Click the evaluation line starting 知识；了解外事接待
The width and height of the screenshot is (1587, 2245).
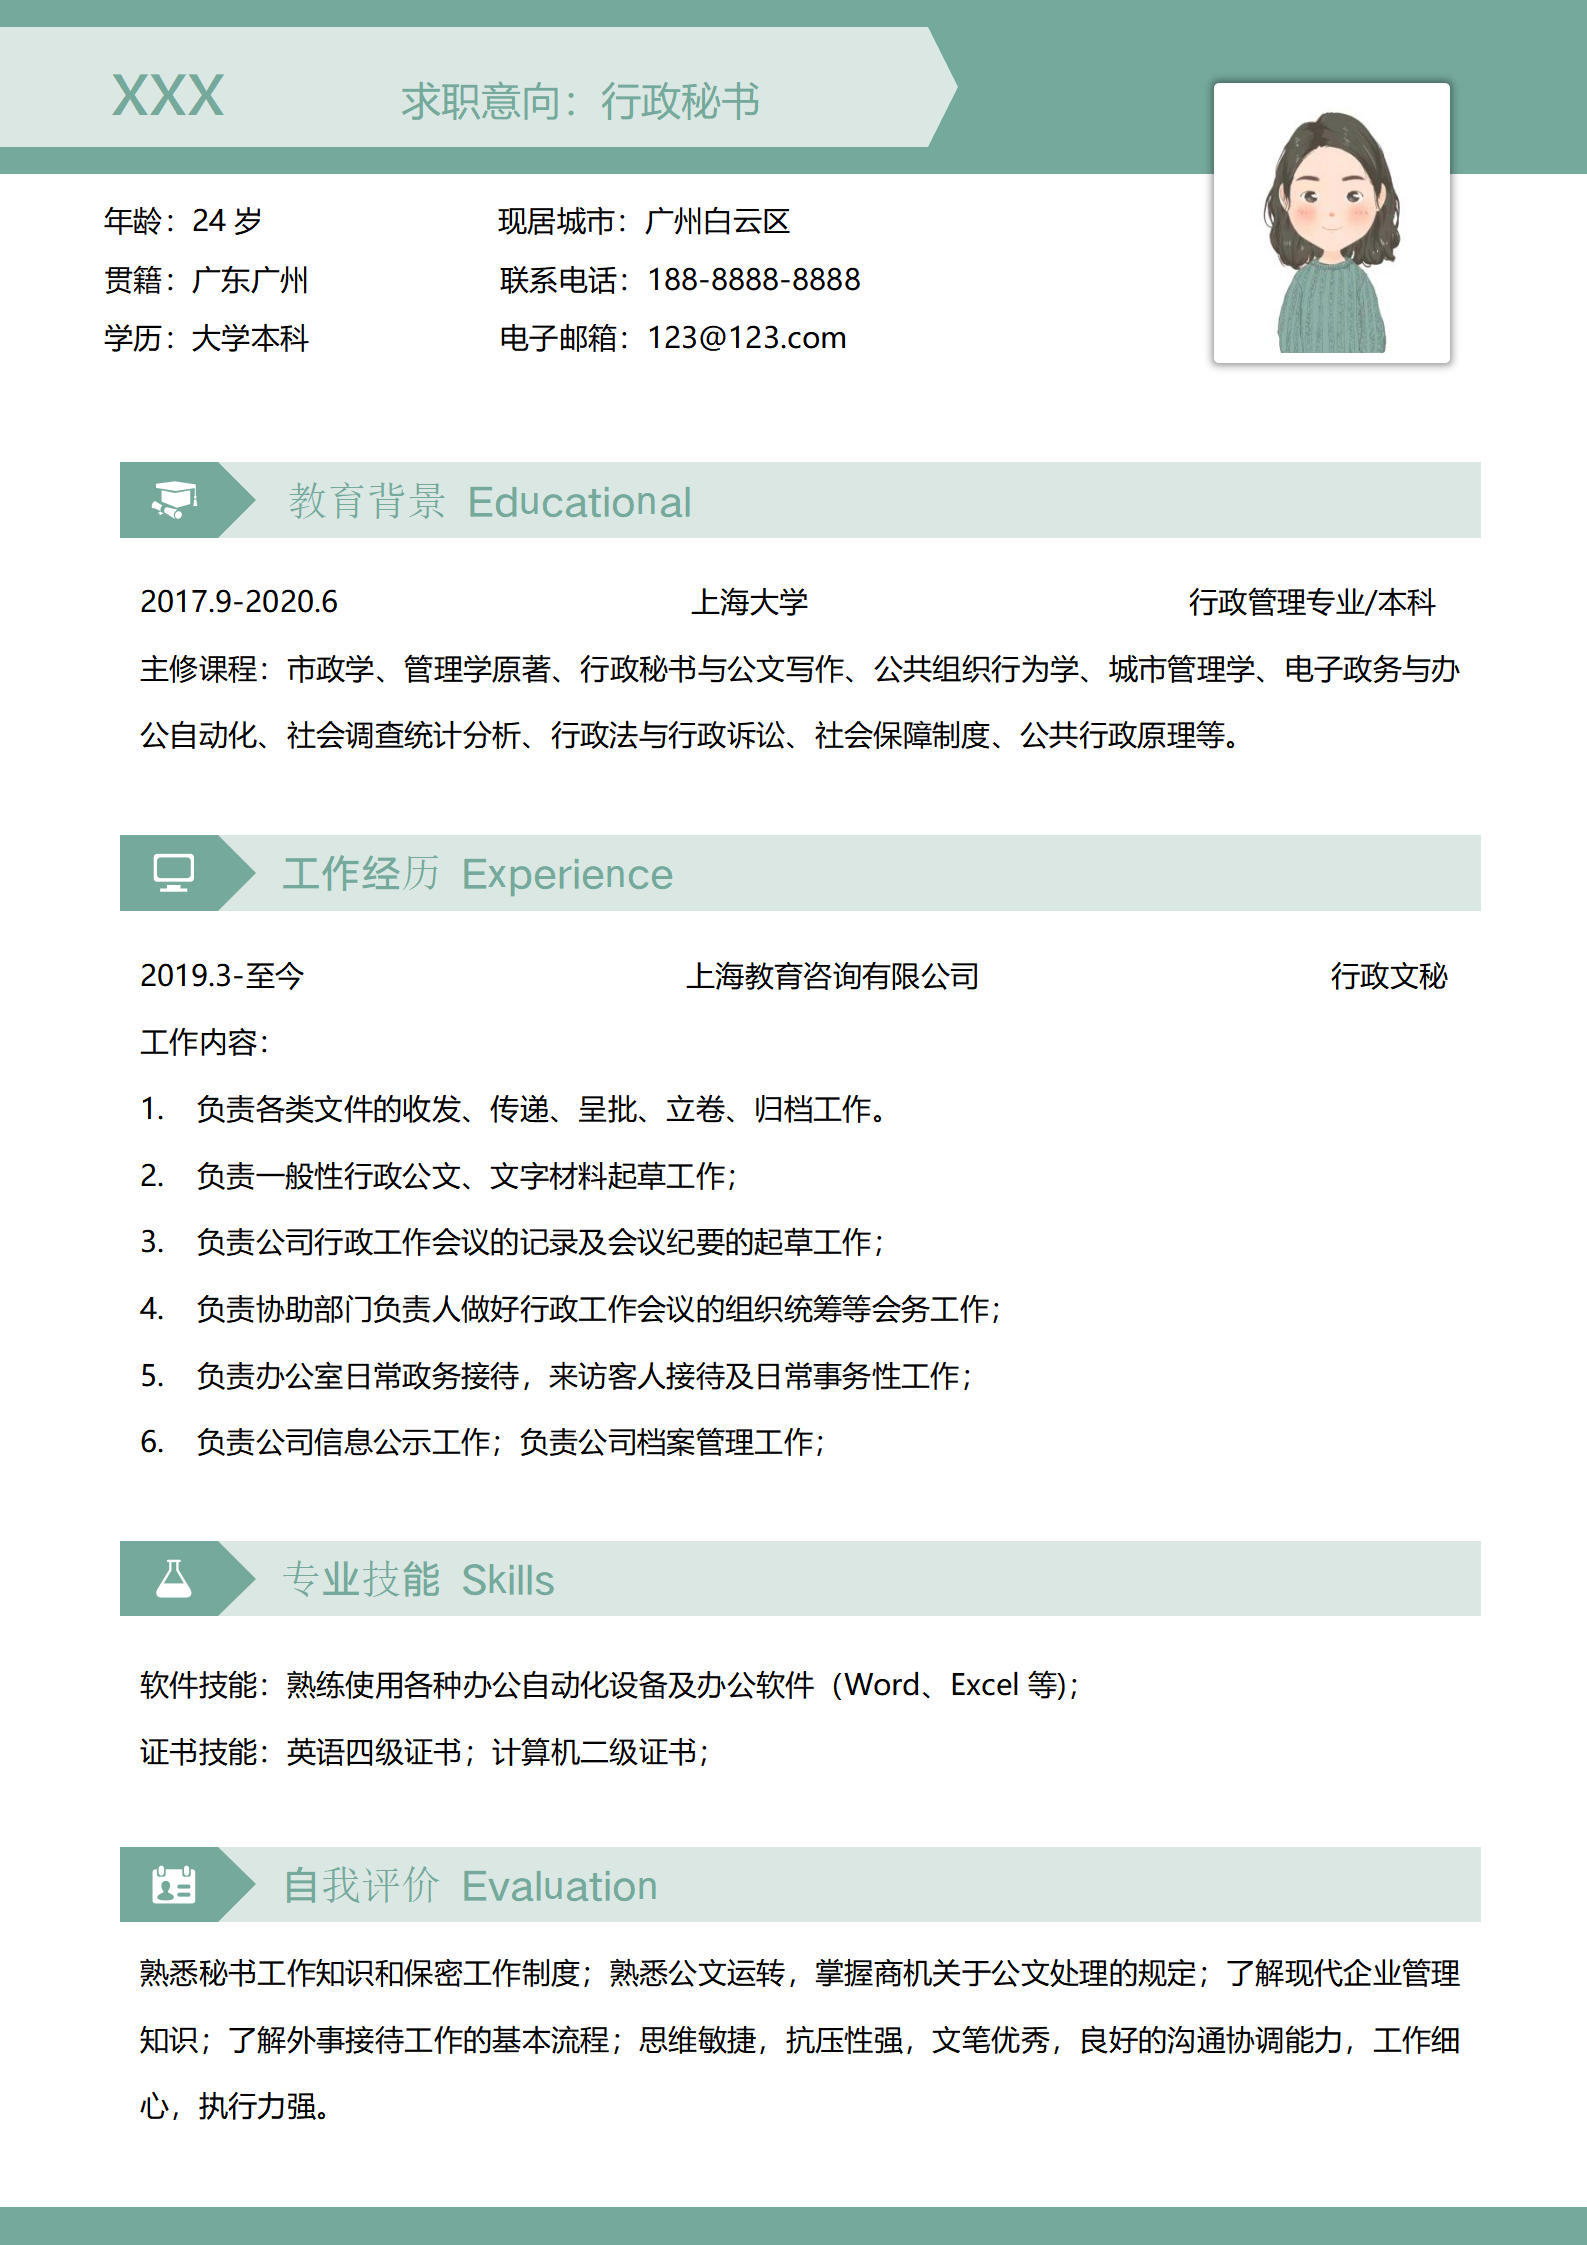coord(800,2040)
